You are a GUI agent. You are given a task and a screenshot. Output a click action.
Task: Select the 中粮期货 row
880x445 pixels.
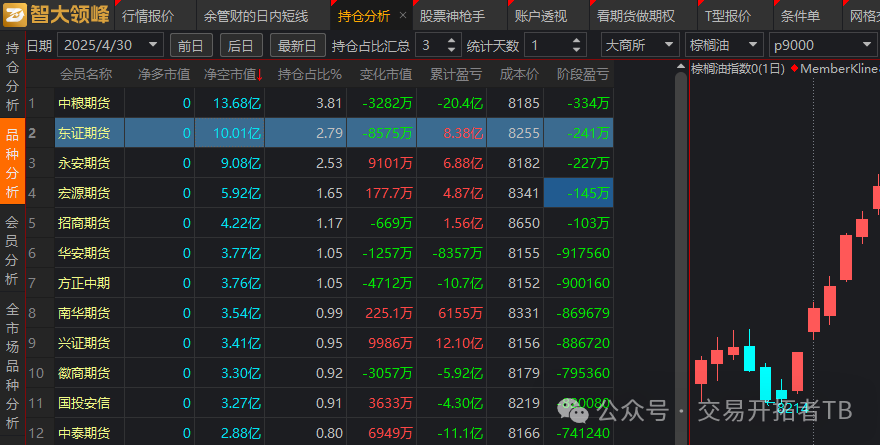(x=320, y=103)
